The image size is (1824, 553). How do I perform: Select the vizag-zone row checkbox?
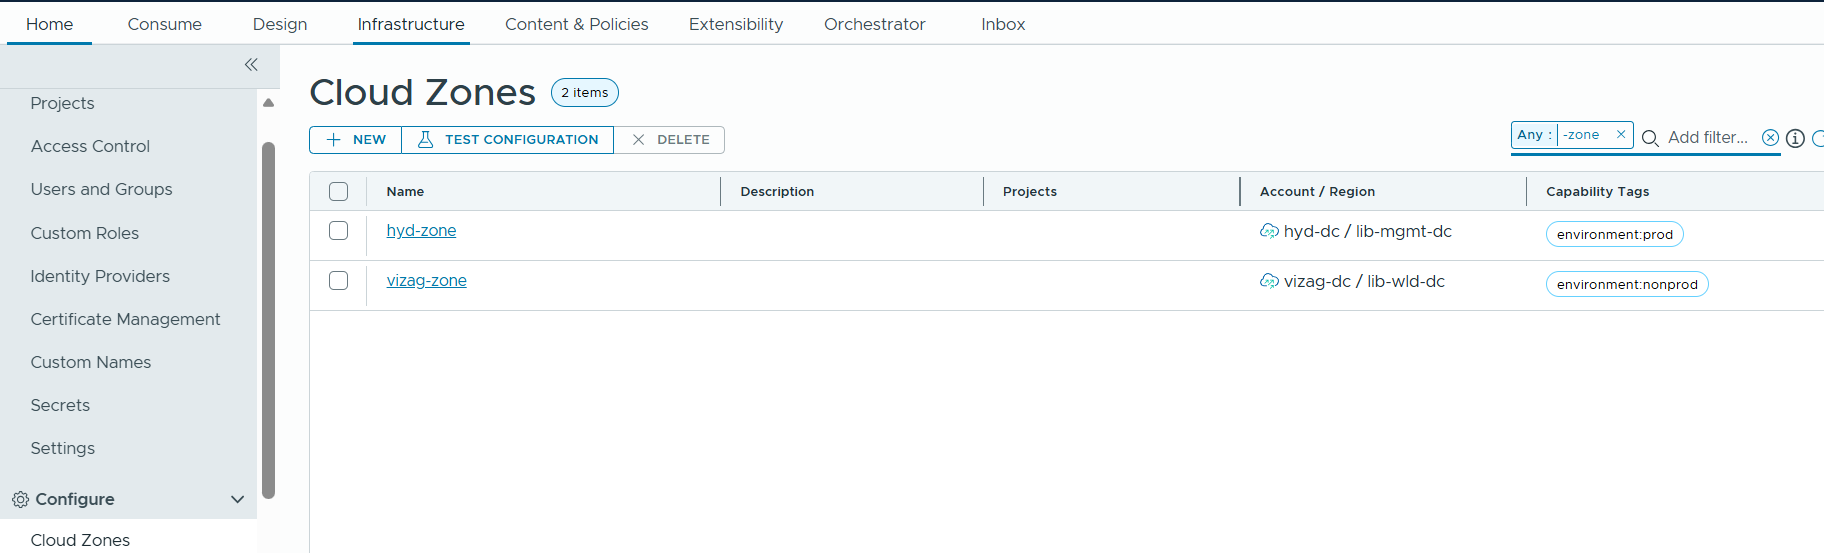coord(339,281)
